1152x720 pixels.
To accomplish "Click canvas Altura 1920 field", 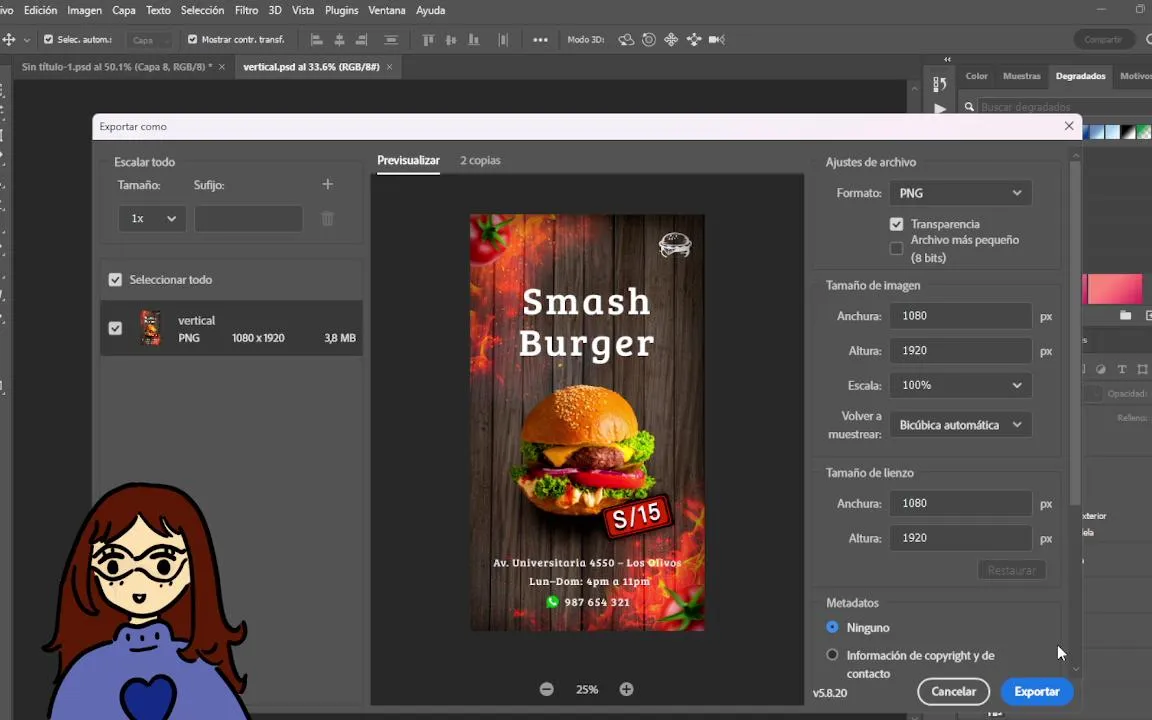I will [x=960, y=538].
